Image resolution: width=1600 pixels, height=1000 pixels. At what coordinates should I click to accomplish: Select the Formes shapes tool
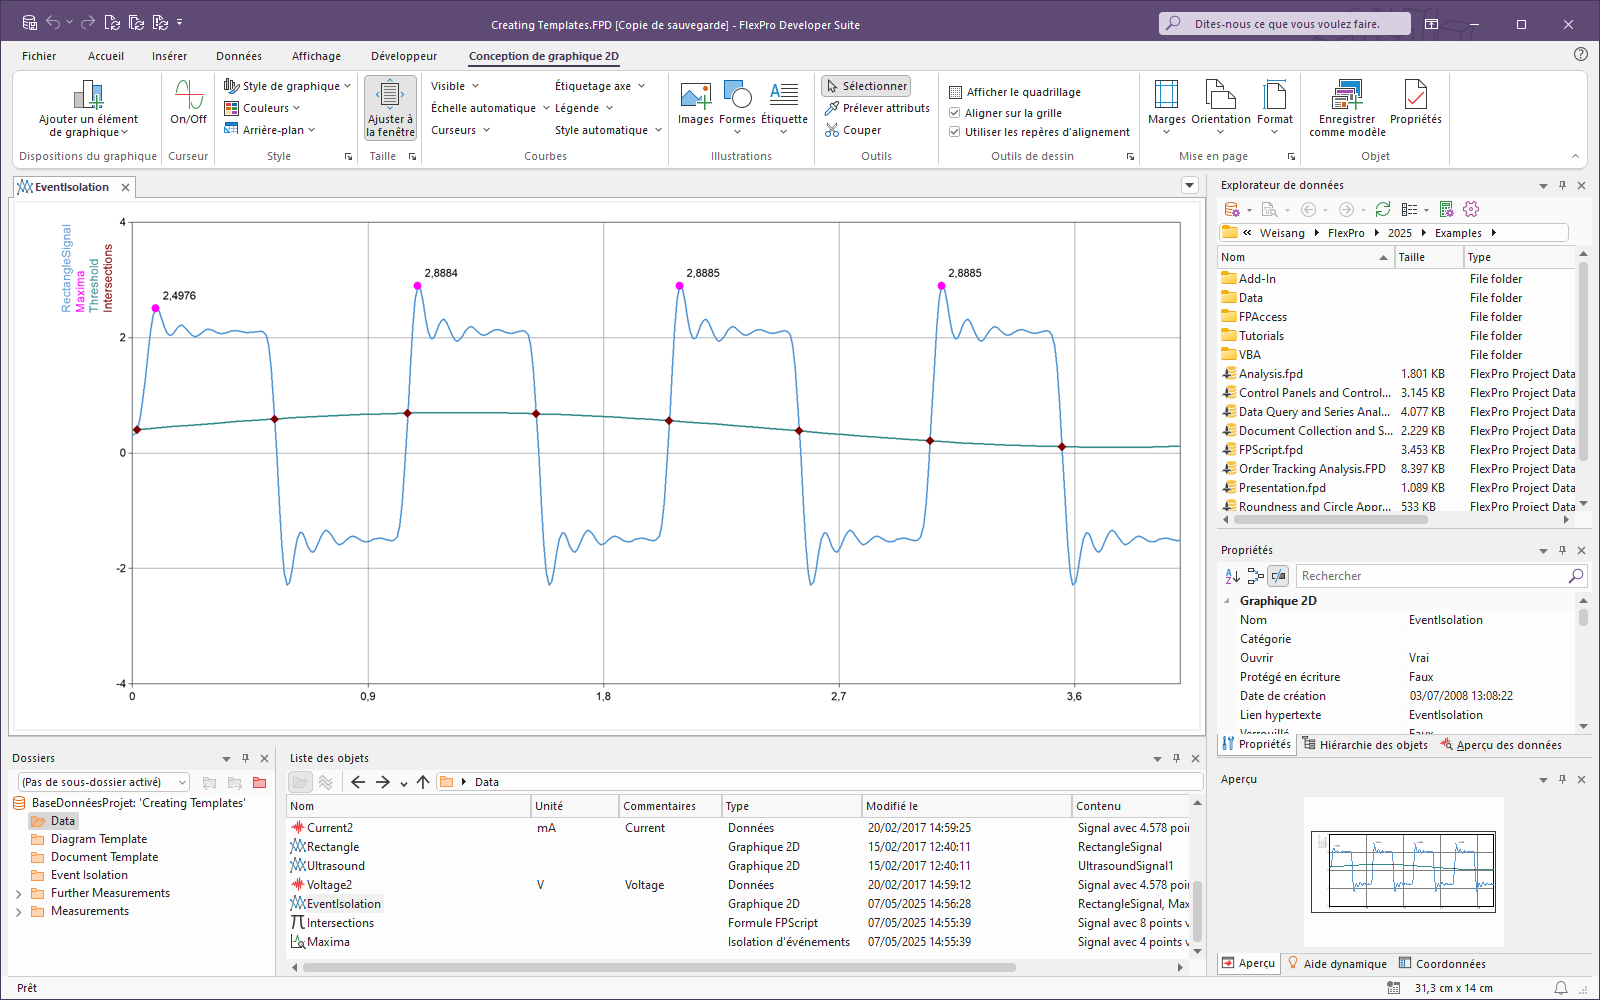click(737, 103)
